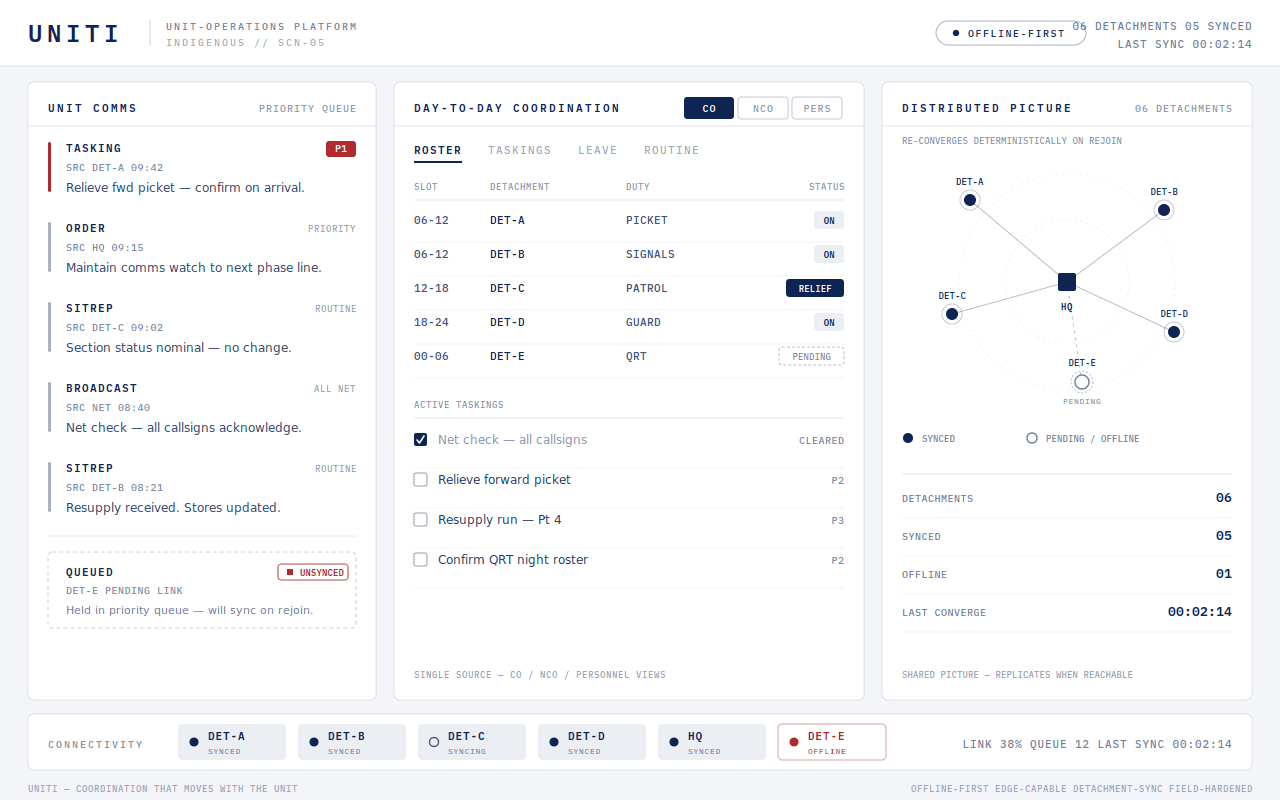Select the pending DET-E node circle

tap(1081, 382)
